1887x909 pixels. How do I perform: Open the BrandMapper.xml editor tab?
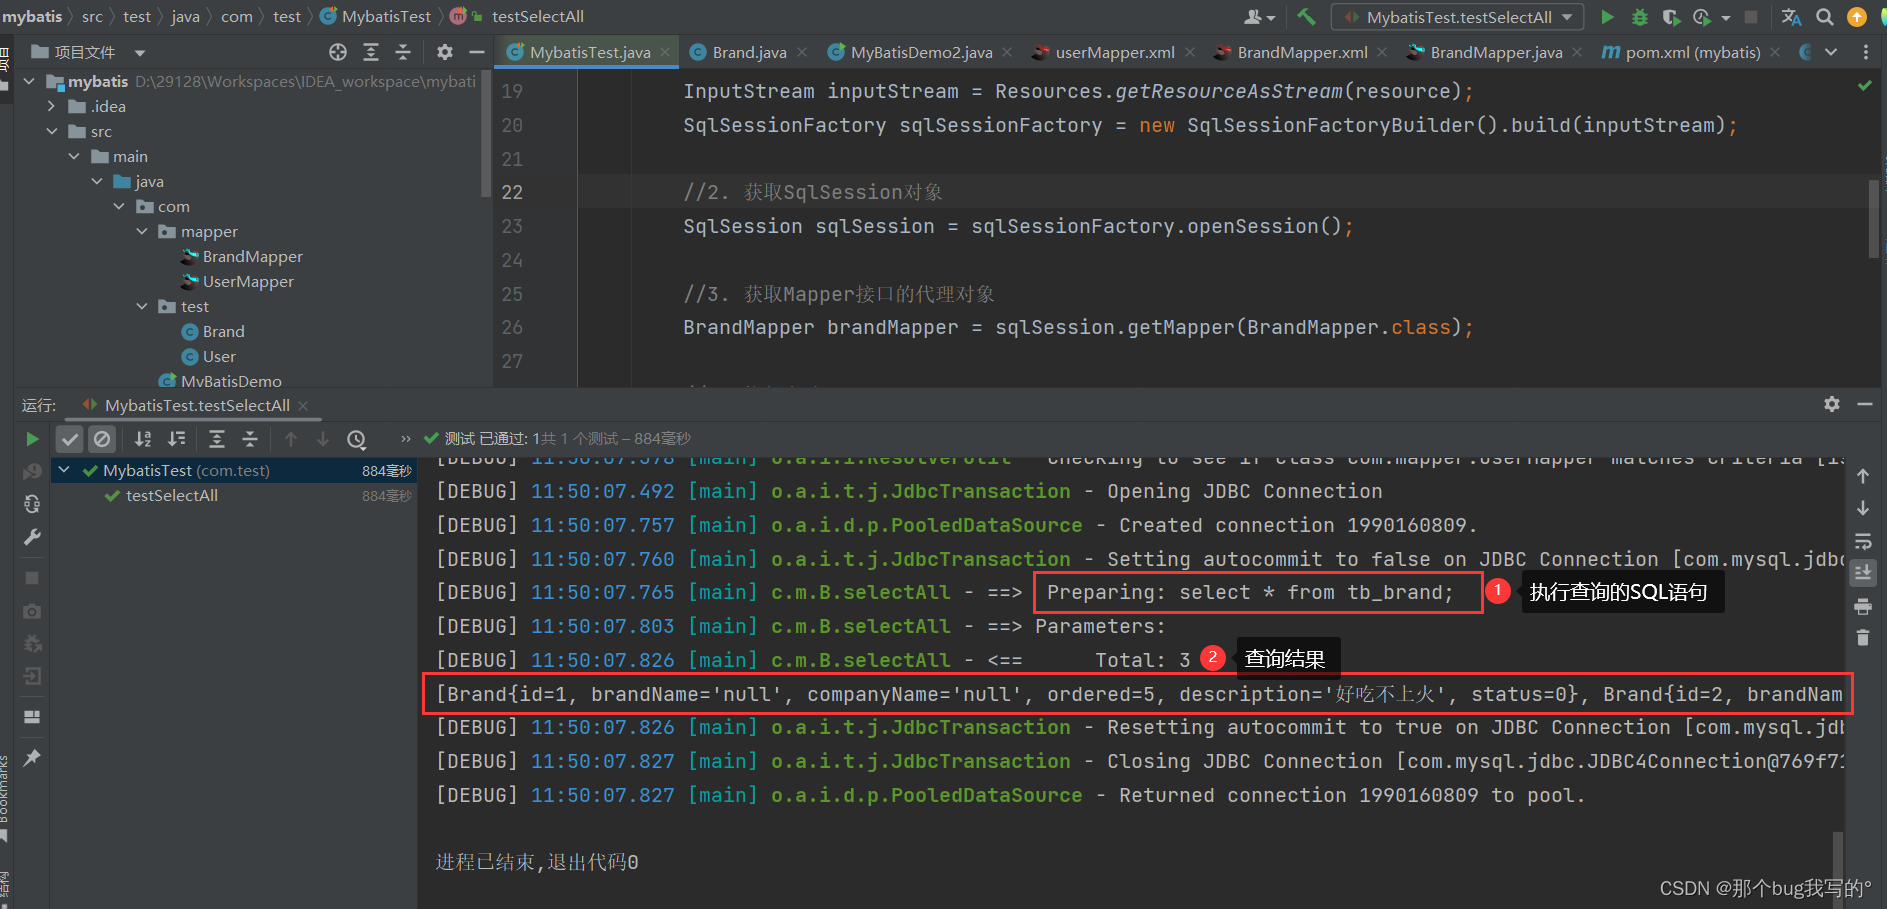[x=1301, y=52]
